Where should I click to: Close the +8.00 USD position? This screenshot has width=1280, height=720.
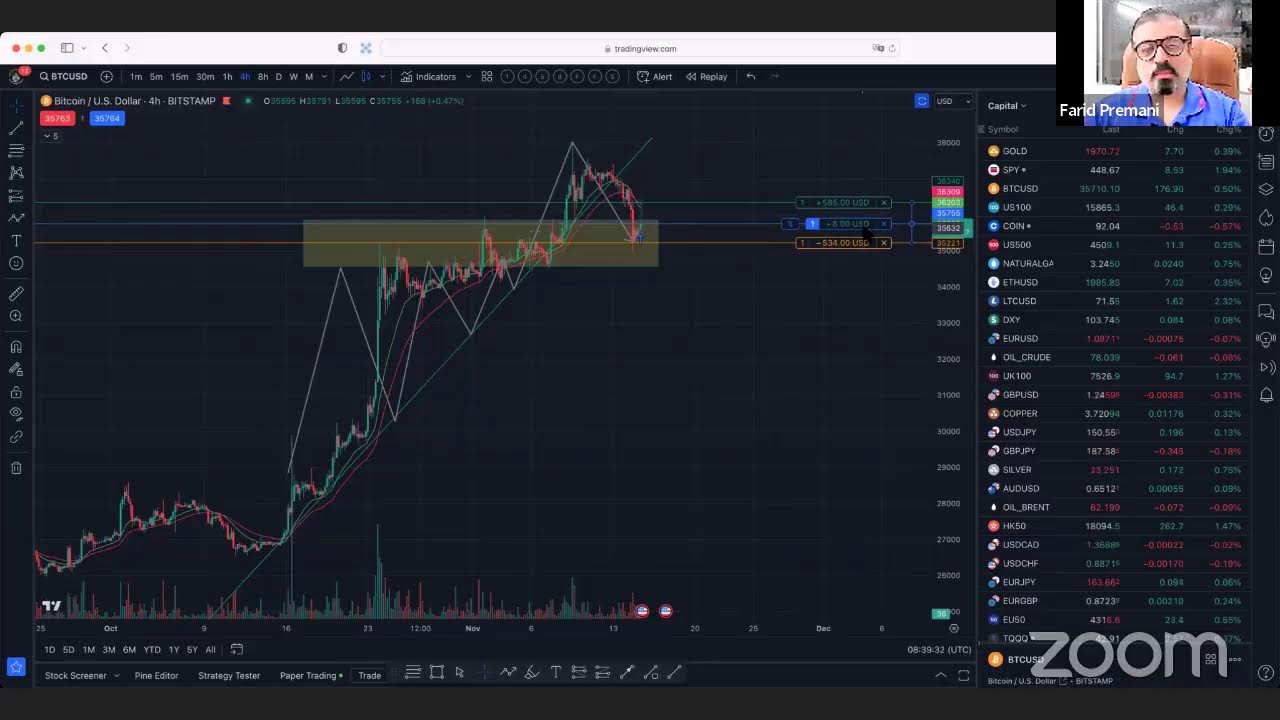coord(884,224)
